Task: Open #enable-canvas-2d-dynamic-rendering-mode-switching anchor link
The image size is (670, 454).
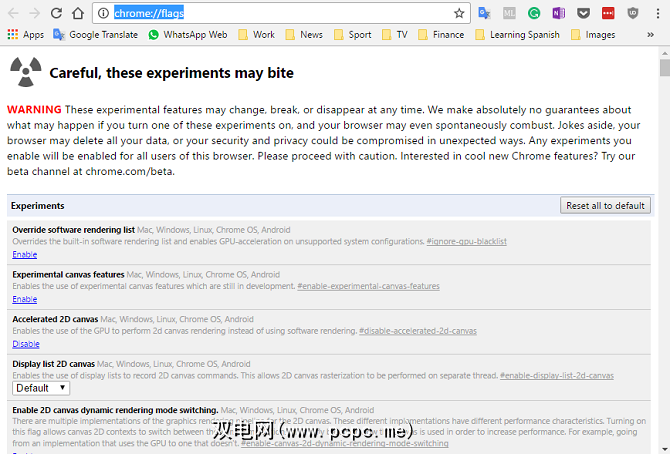Action: tap(344, 443)
